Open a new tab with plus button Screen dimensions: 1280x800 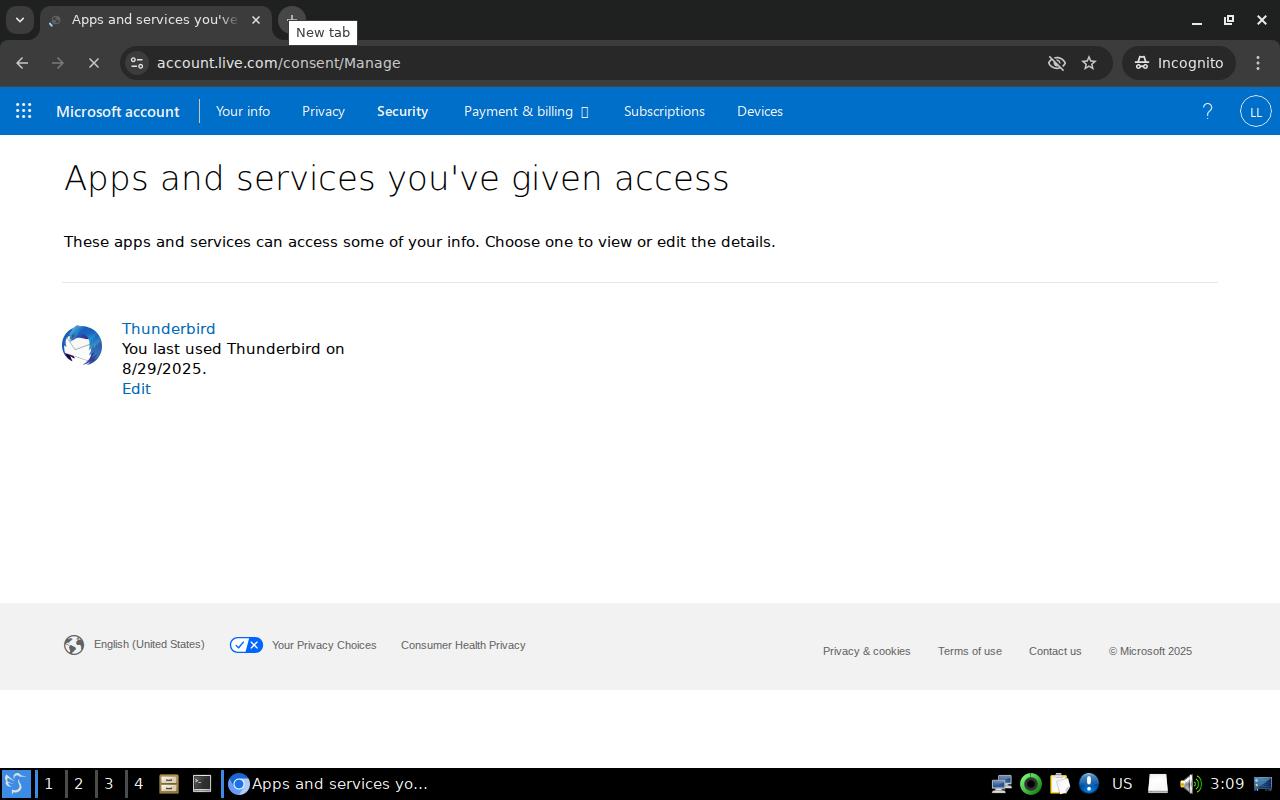coord(291,20)
